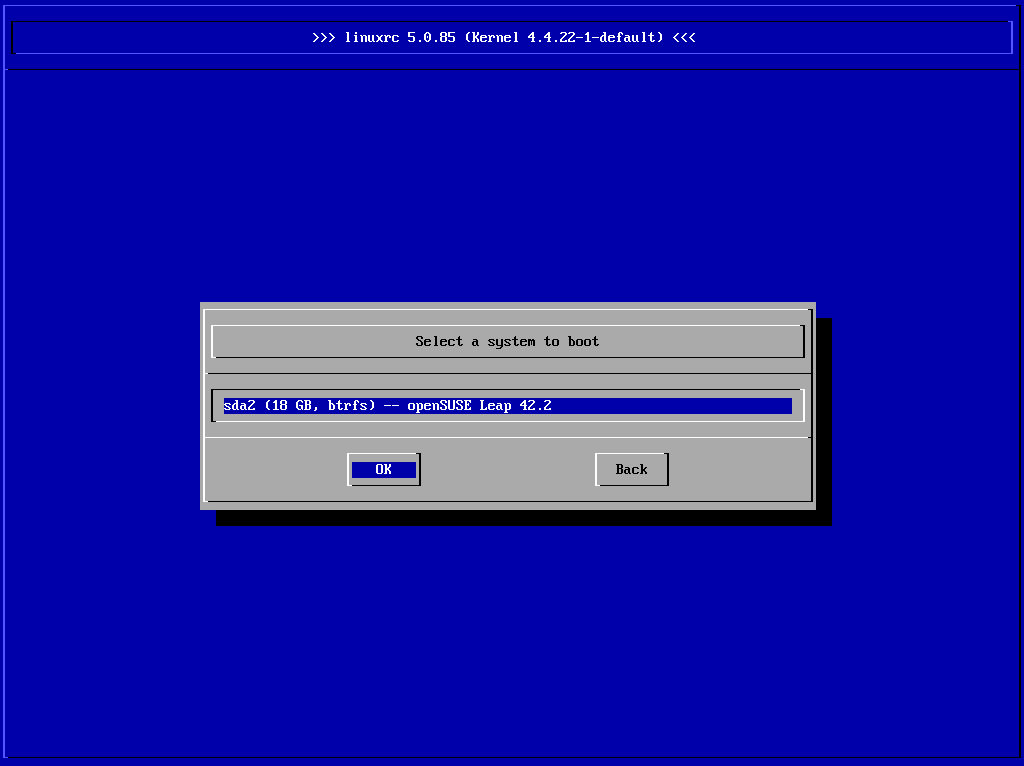The width and height of the screenshot is (1024, 766).
Task: Click the "Select a system to boot" heading
Action: [x=507, y=341]
